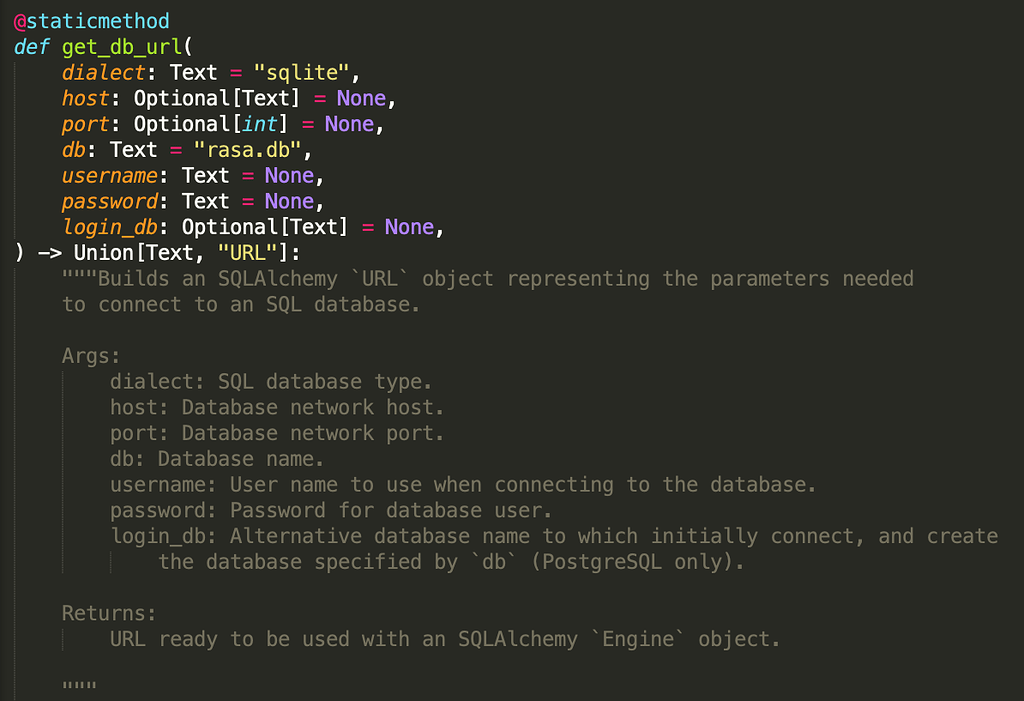
Task: Click the Args: heading in docstring
Action: (x=91, y=356)
